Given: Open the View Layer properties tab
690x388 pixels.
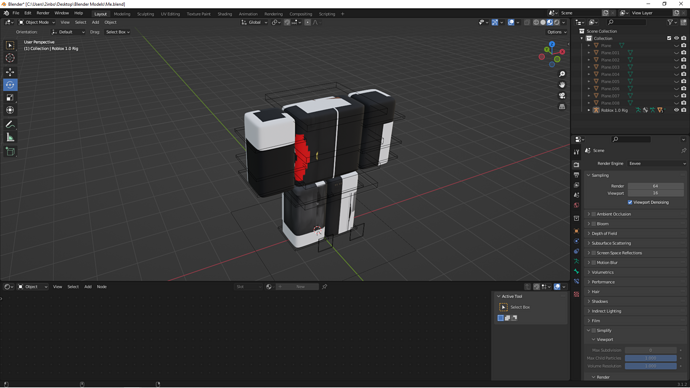Looking at the screenshot, I should tap(576, 185).
